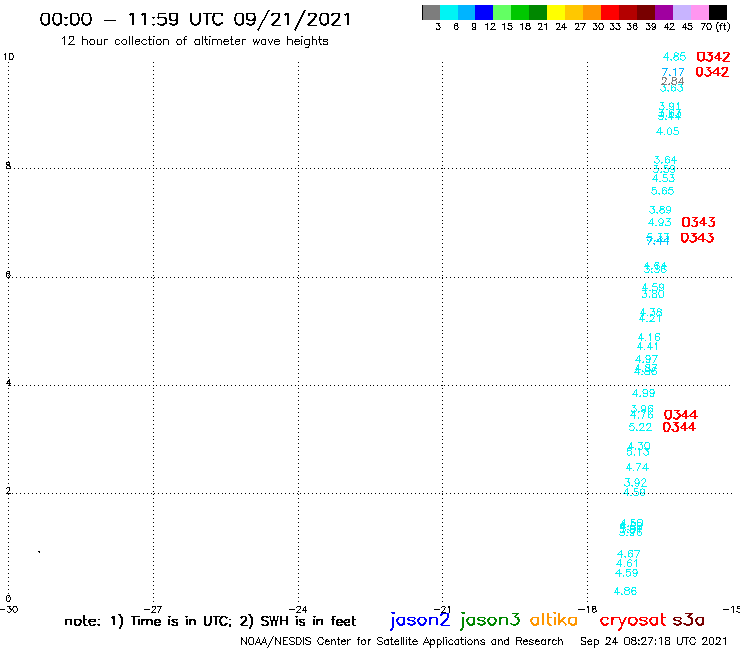The image size is (740, 650).
Task: Click the 0344 time label beside 5.22
Action: [679, 427]
